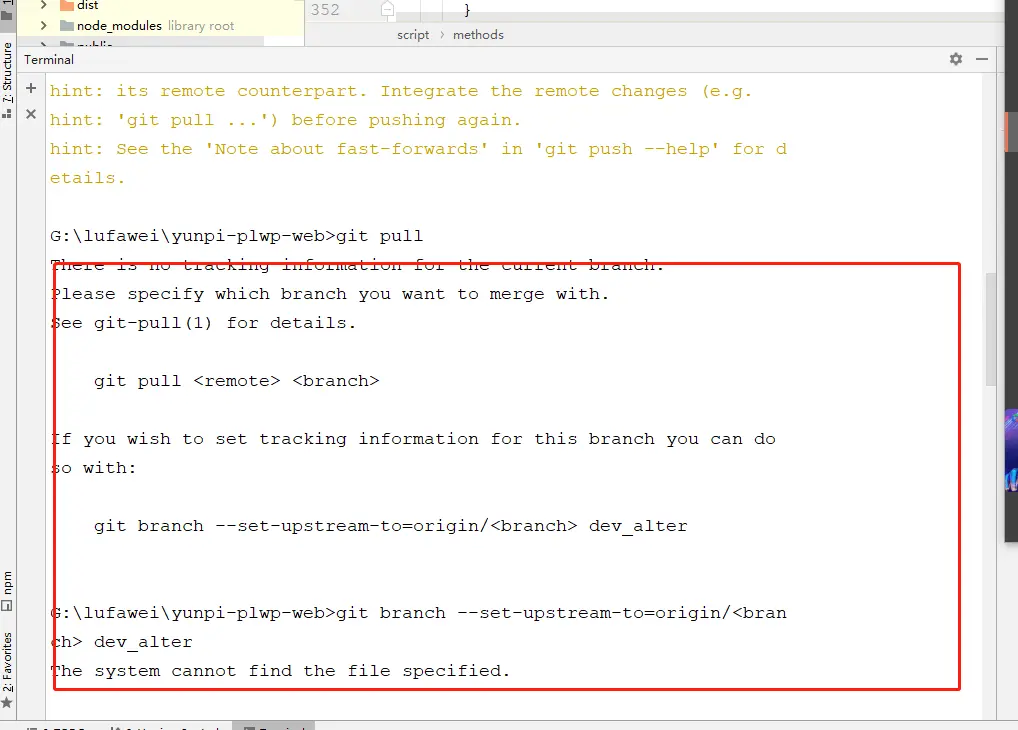Click 'git pull <remote> <branch>' suggestion line
The image size is (1018, 730).
[x=236, y=381]
